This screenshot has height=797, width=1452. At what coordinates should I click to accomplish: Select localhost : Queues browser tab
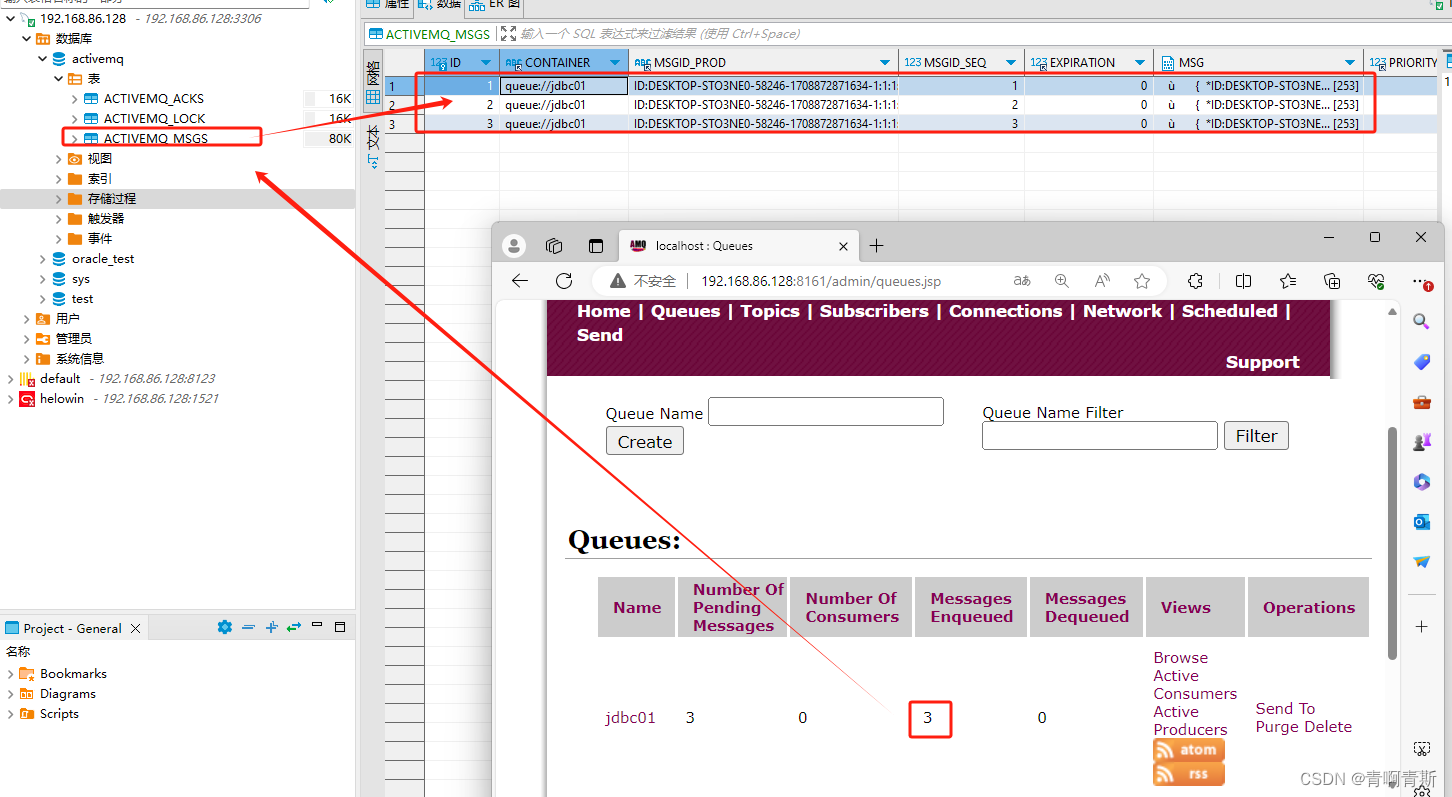(737, 246)
